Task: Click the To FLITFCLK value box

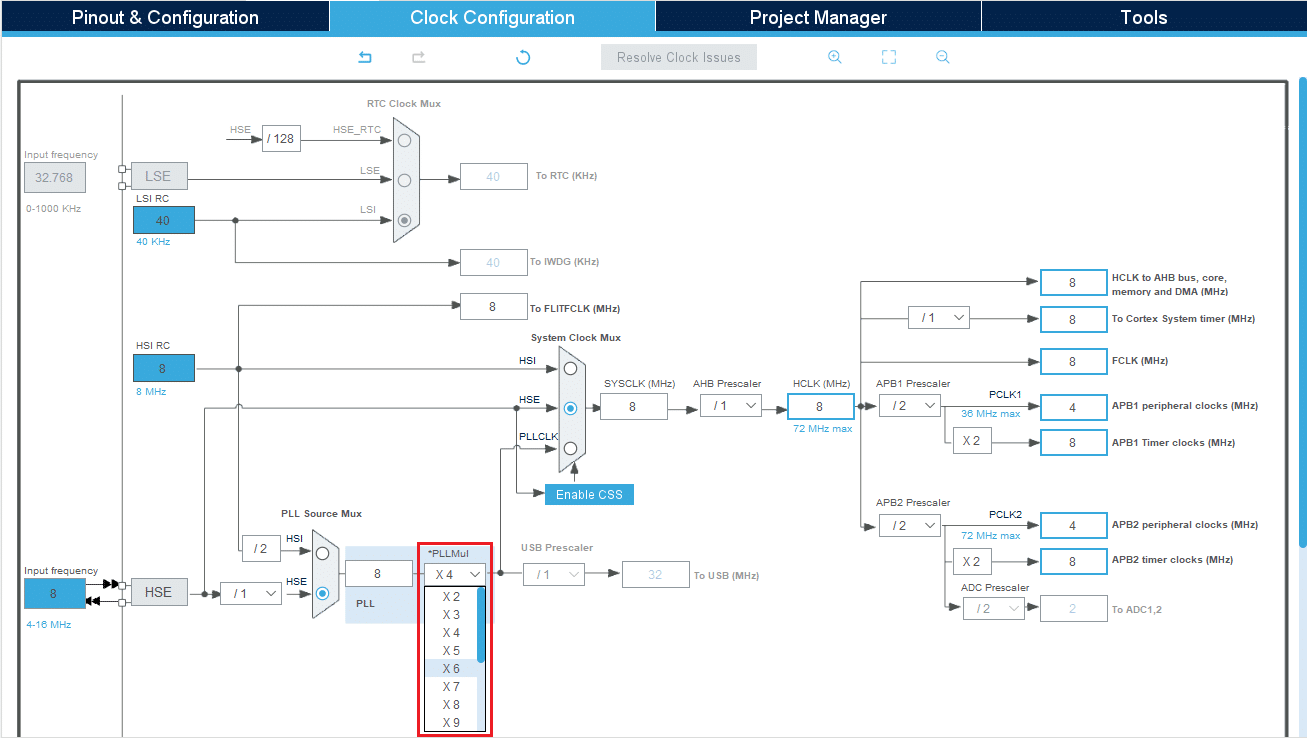Action: (x=493, y=307)
